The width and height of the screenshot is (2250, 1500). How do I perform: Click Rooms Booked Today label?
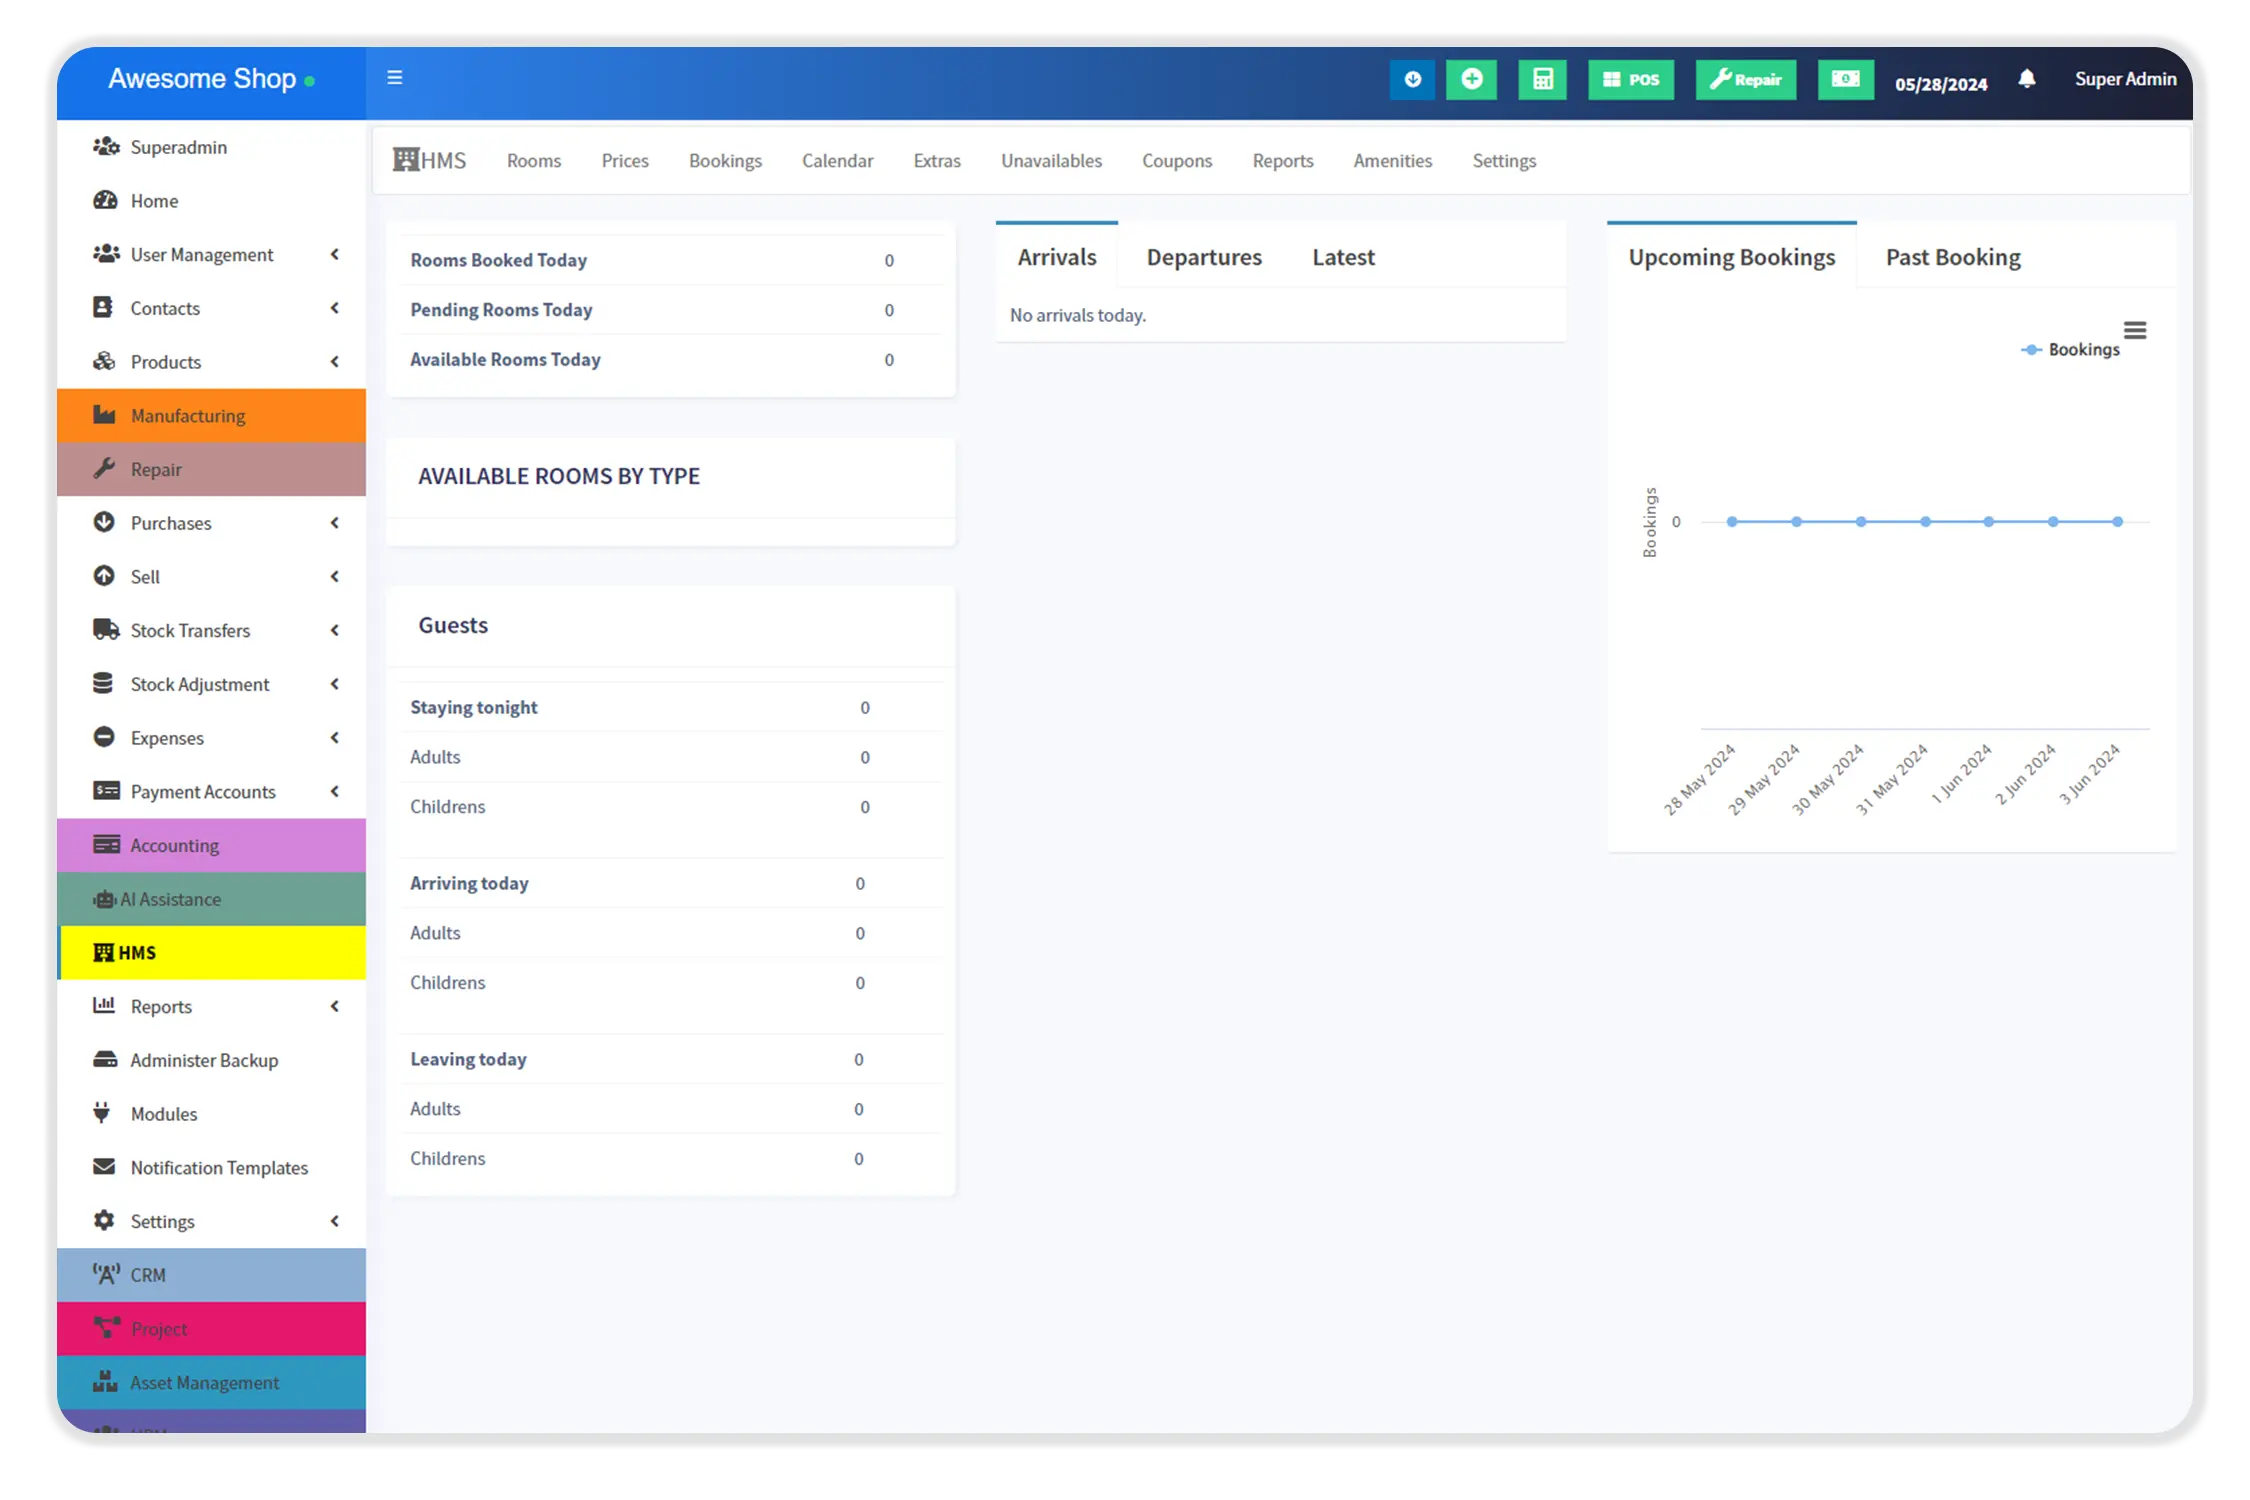(x=498, y=260)
